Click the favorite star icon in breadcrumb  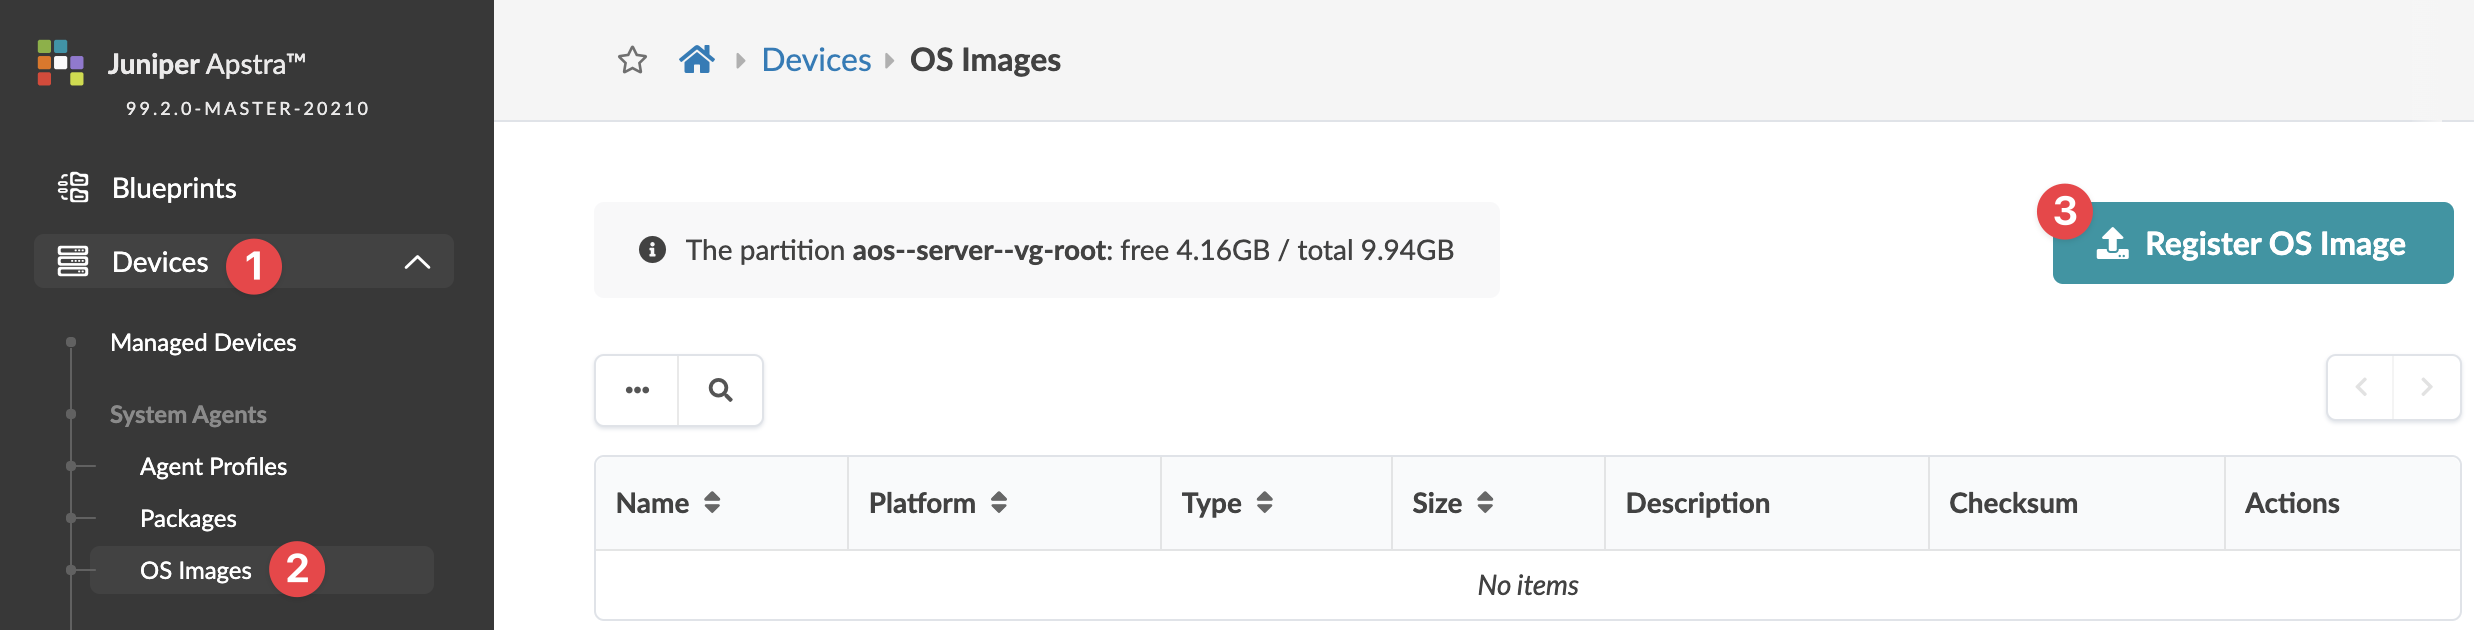(x=632, y=60)
